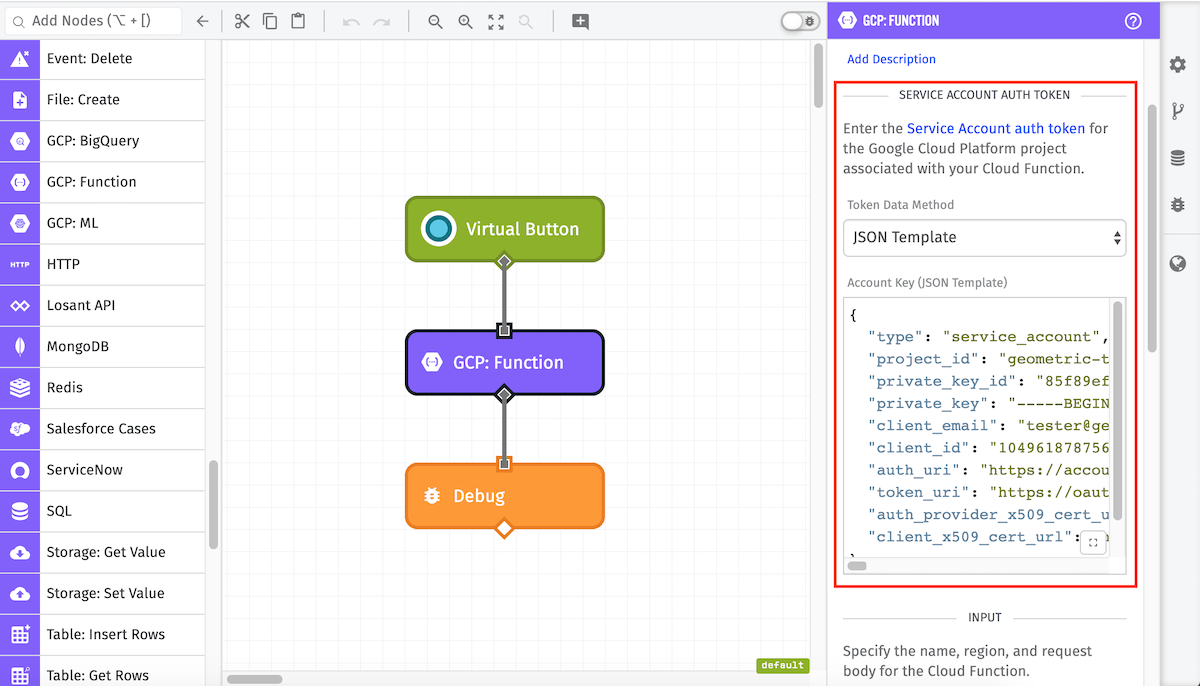Click the JSON editor horizontal scrollbar
This screenshot has height=686, width=1200.
(857, 566)
